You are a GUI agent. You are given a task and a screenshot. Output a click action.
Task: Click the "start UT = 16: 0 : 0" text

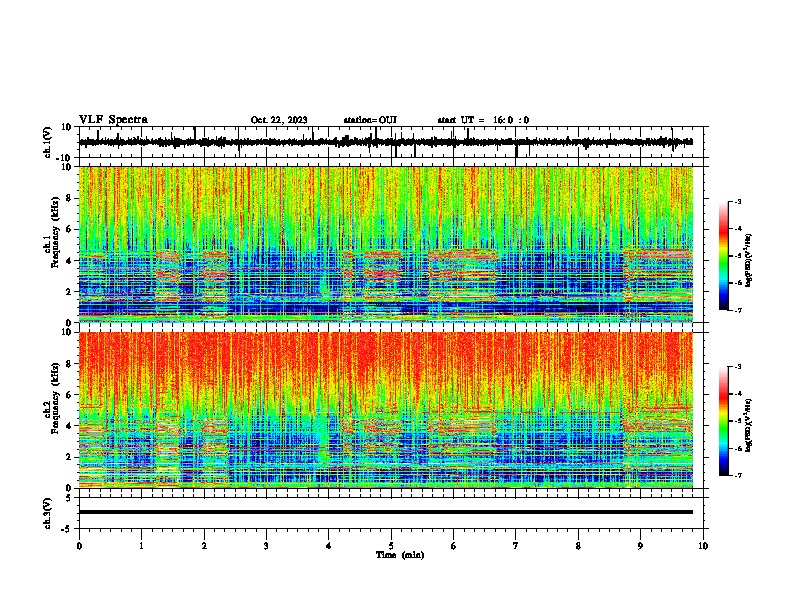(x=483, y=120)
